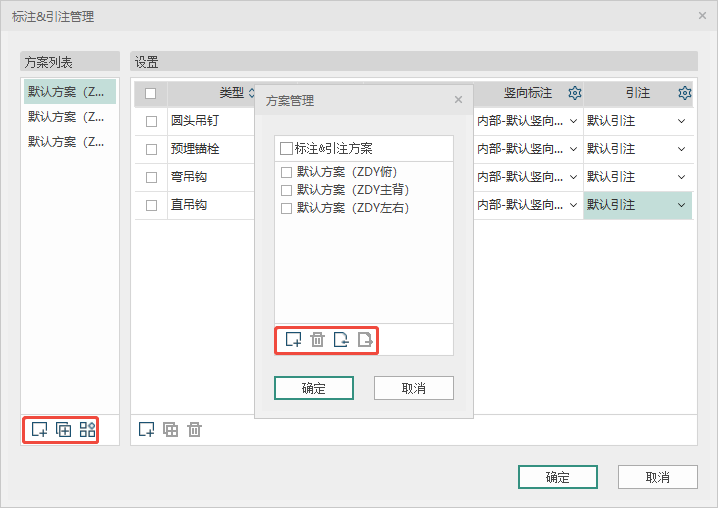
Task: Click 确定 in 方案管理 dialog
Action: [314, 388]
